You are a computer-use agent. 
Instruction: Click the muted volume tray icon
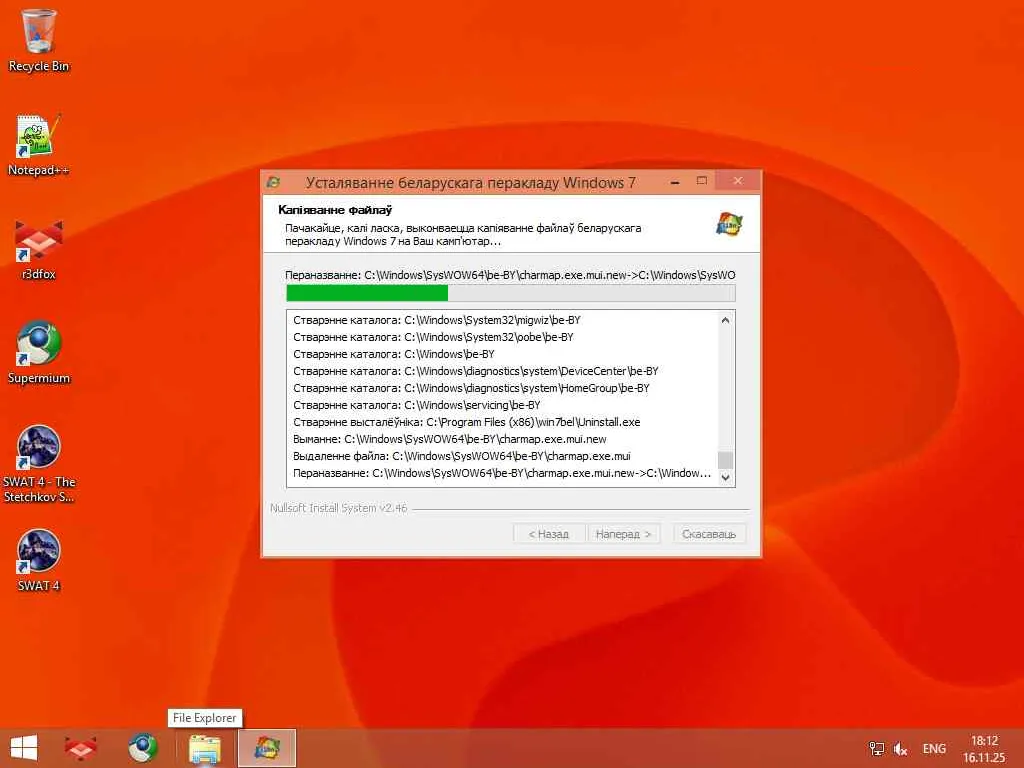[901, 749]
